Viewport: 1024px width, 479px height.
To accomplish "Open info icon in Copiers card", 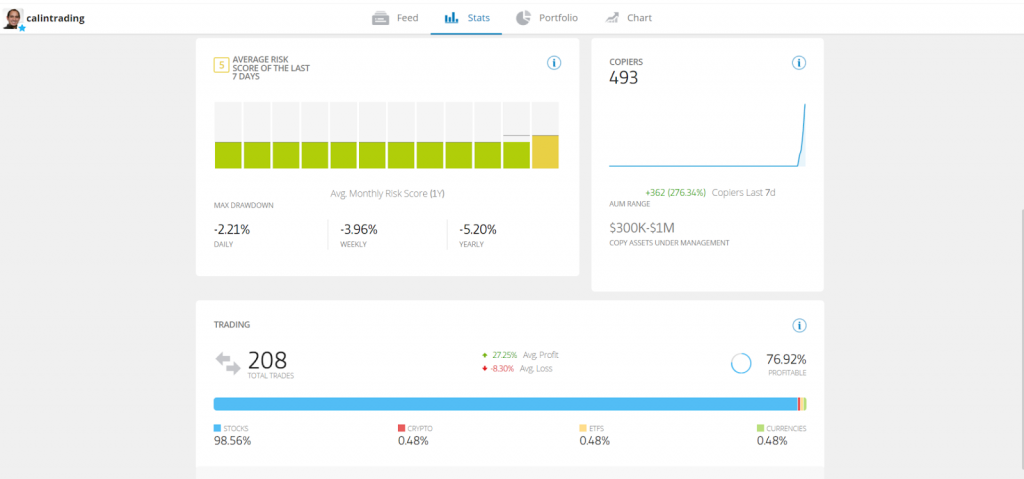I will tap(798, 63).
